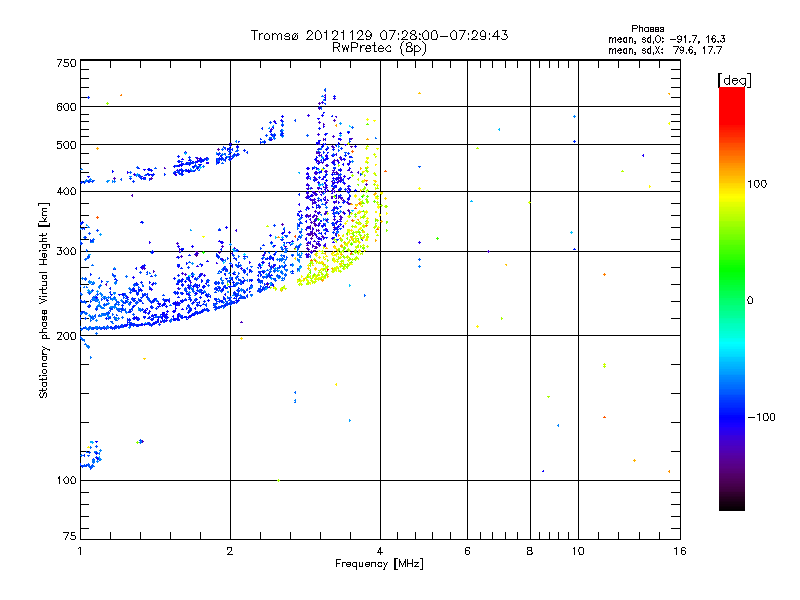The width and height of the screenshot is (800, 600).
Task: Pick the blue colorbar area near -100
Action: click(x=732, y=415)
